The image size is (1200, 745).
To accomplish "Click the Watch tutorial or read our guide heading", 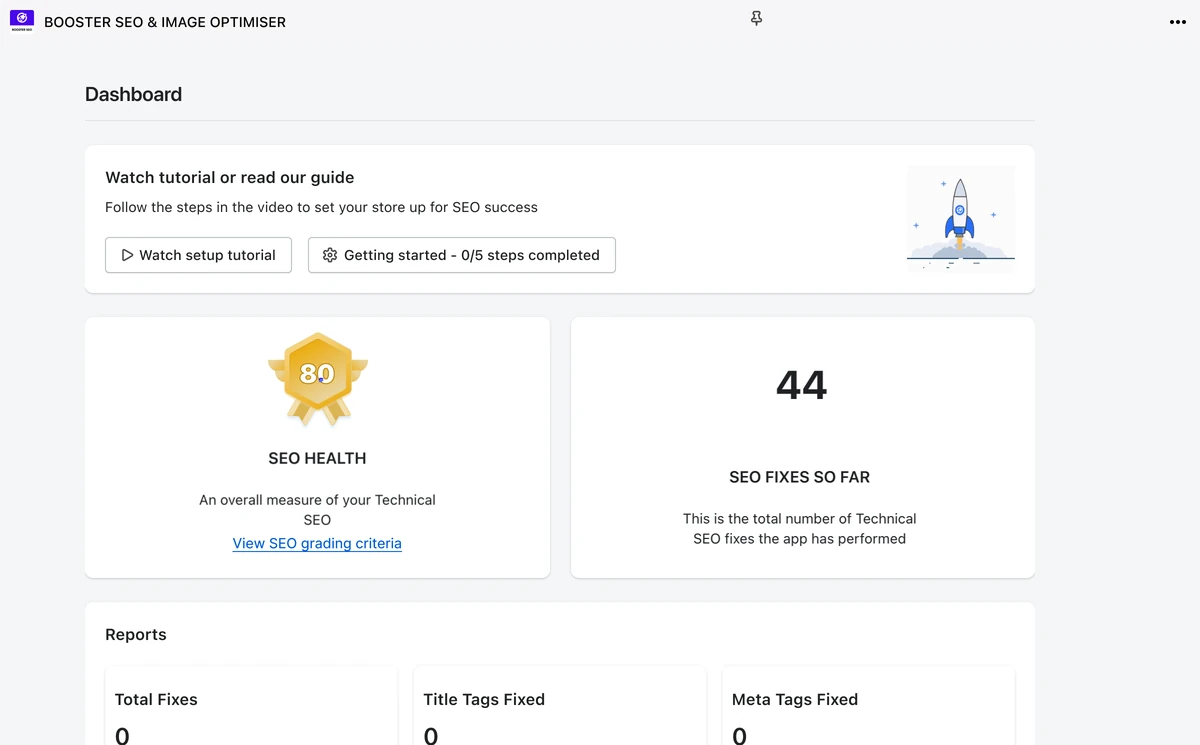I will tap(230, 178).
